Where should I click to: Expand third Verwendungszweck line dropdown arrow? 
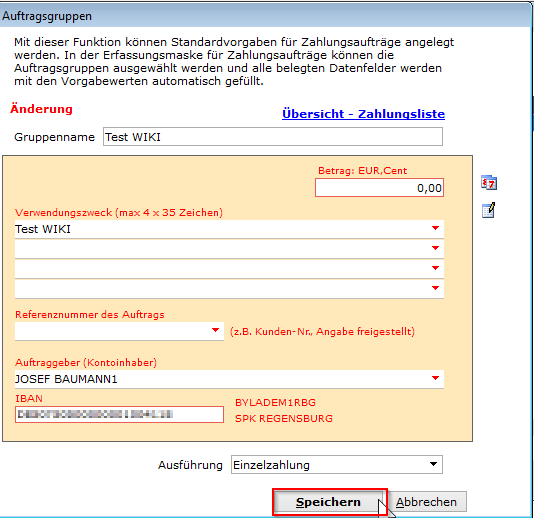coord(435,268)
